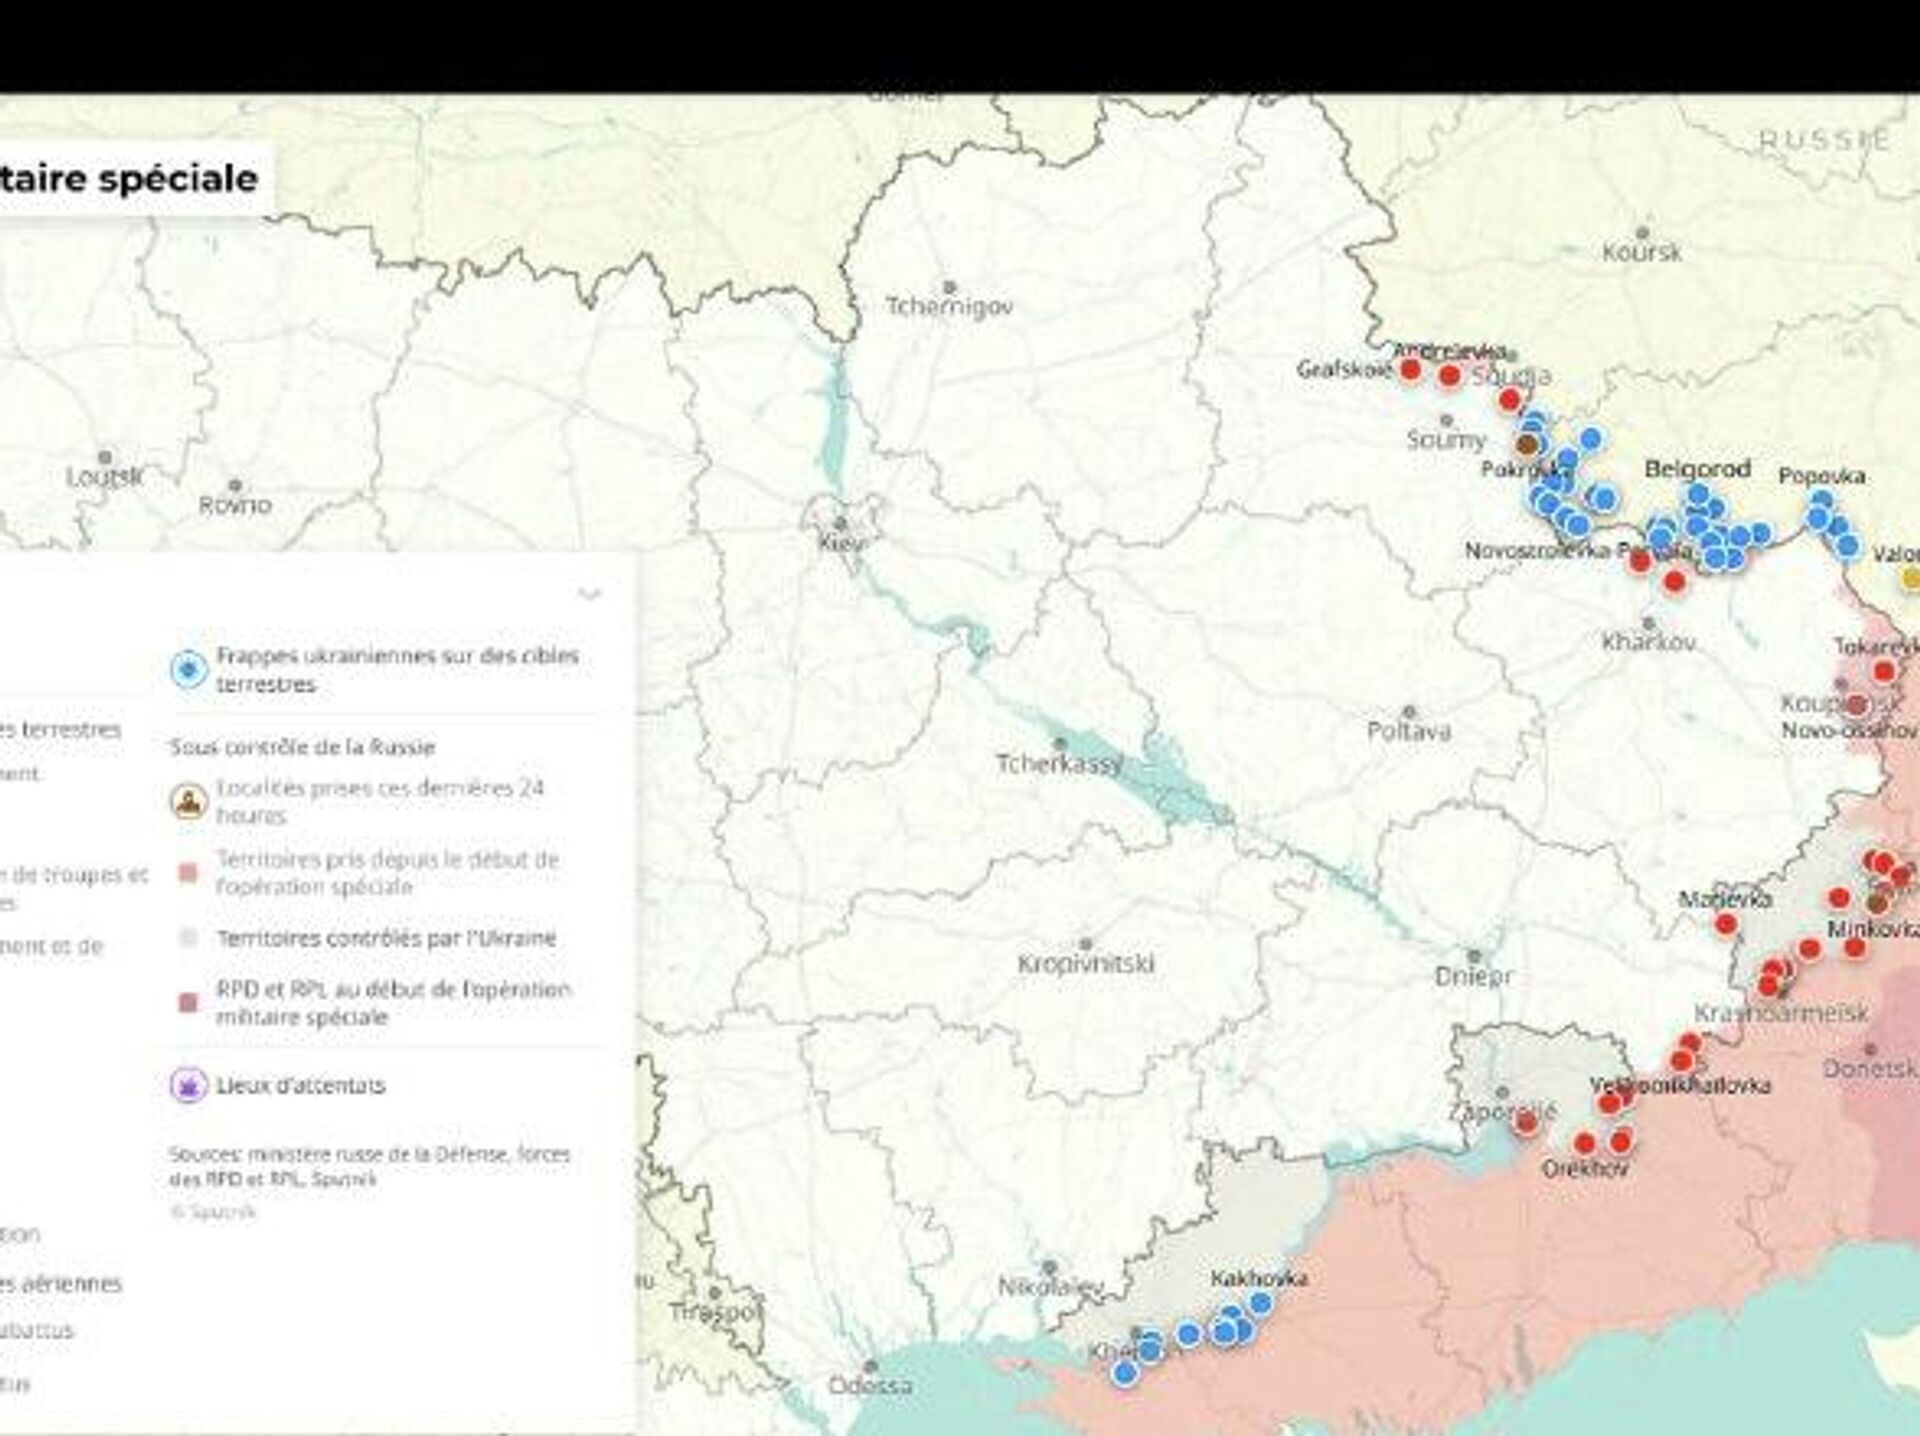
Task: Select the dark RPD et RPL swatch
Action: (188, 1003)
